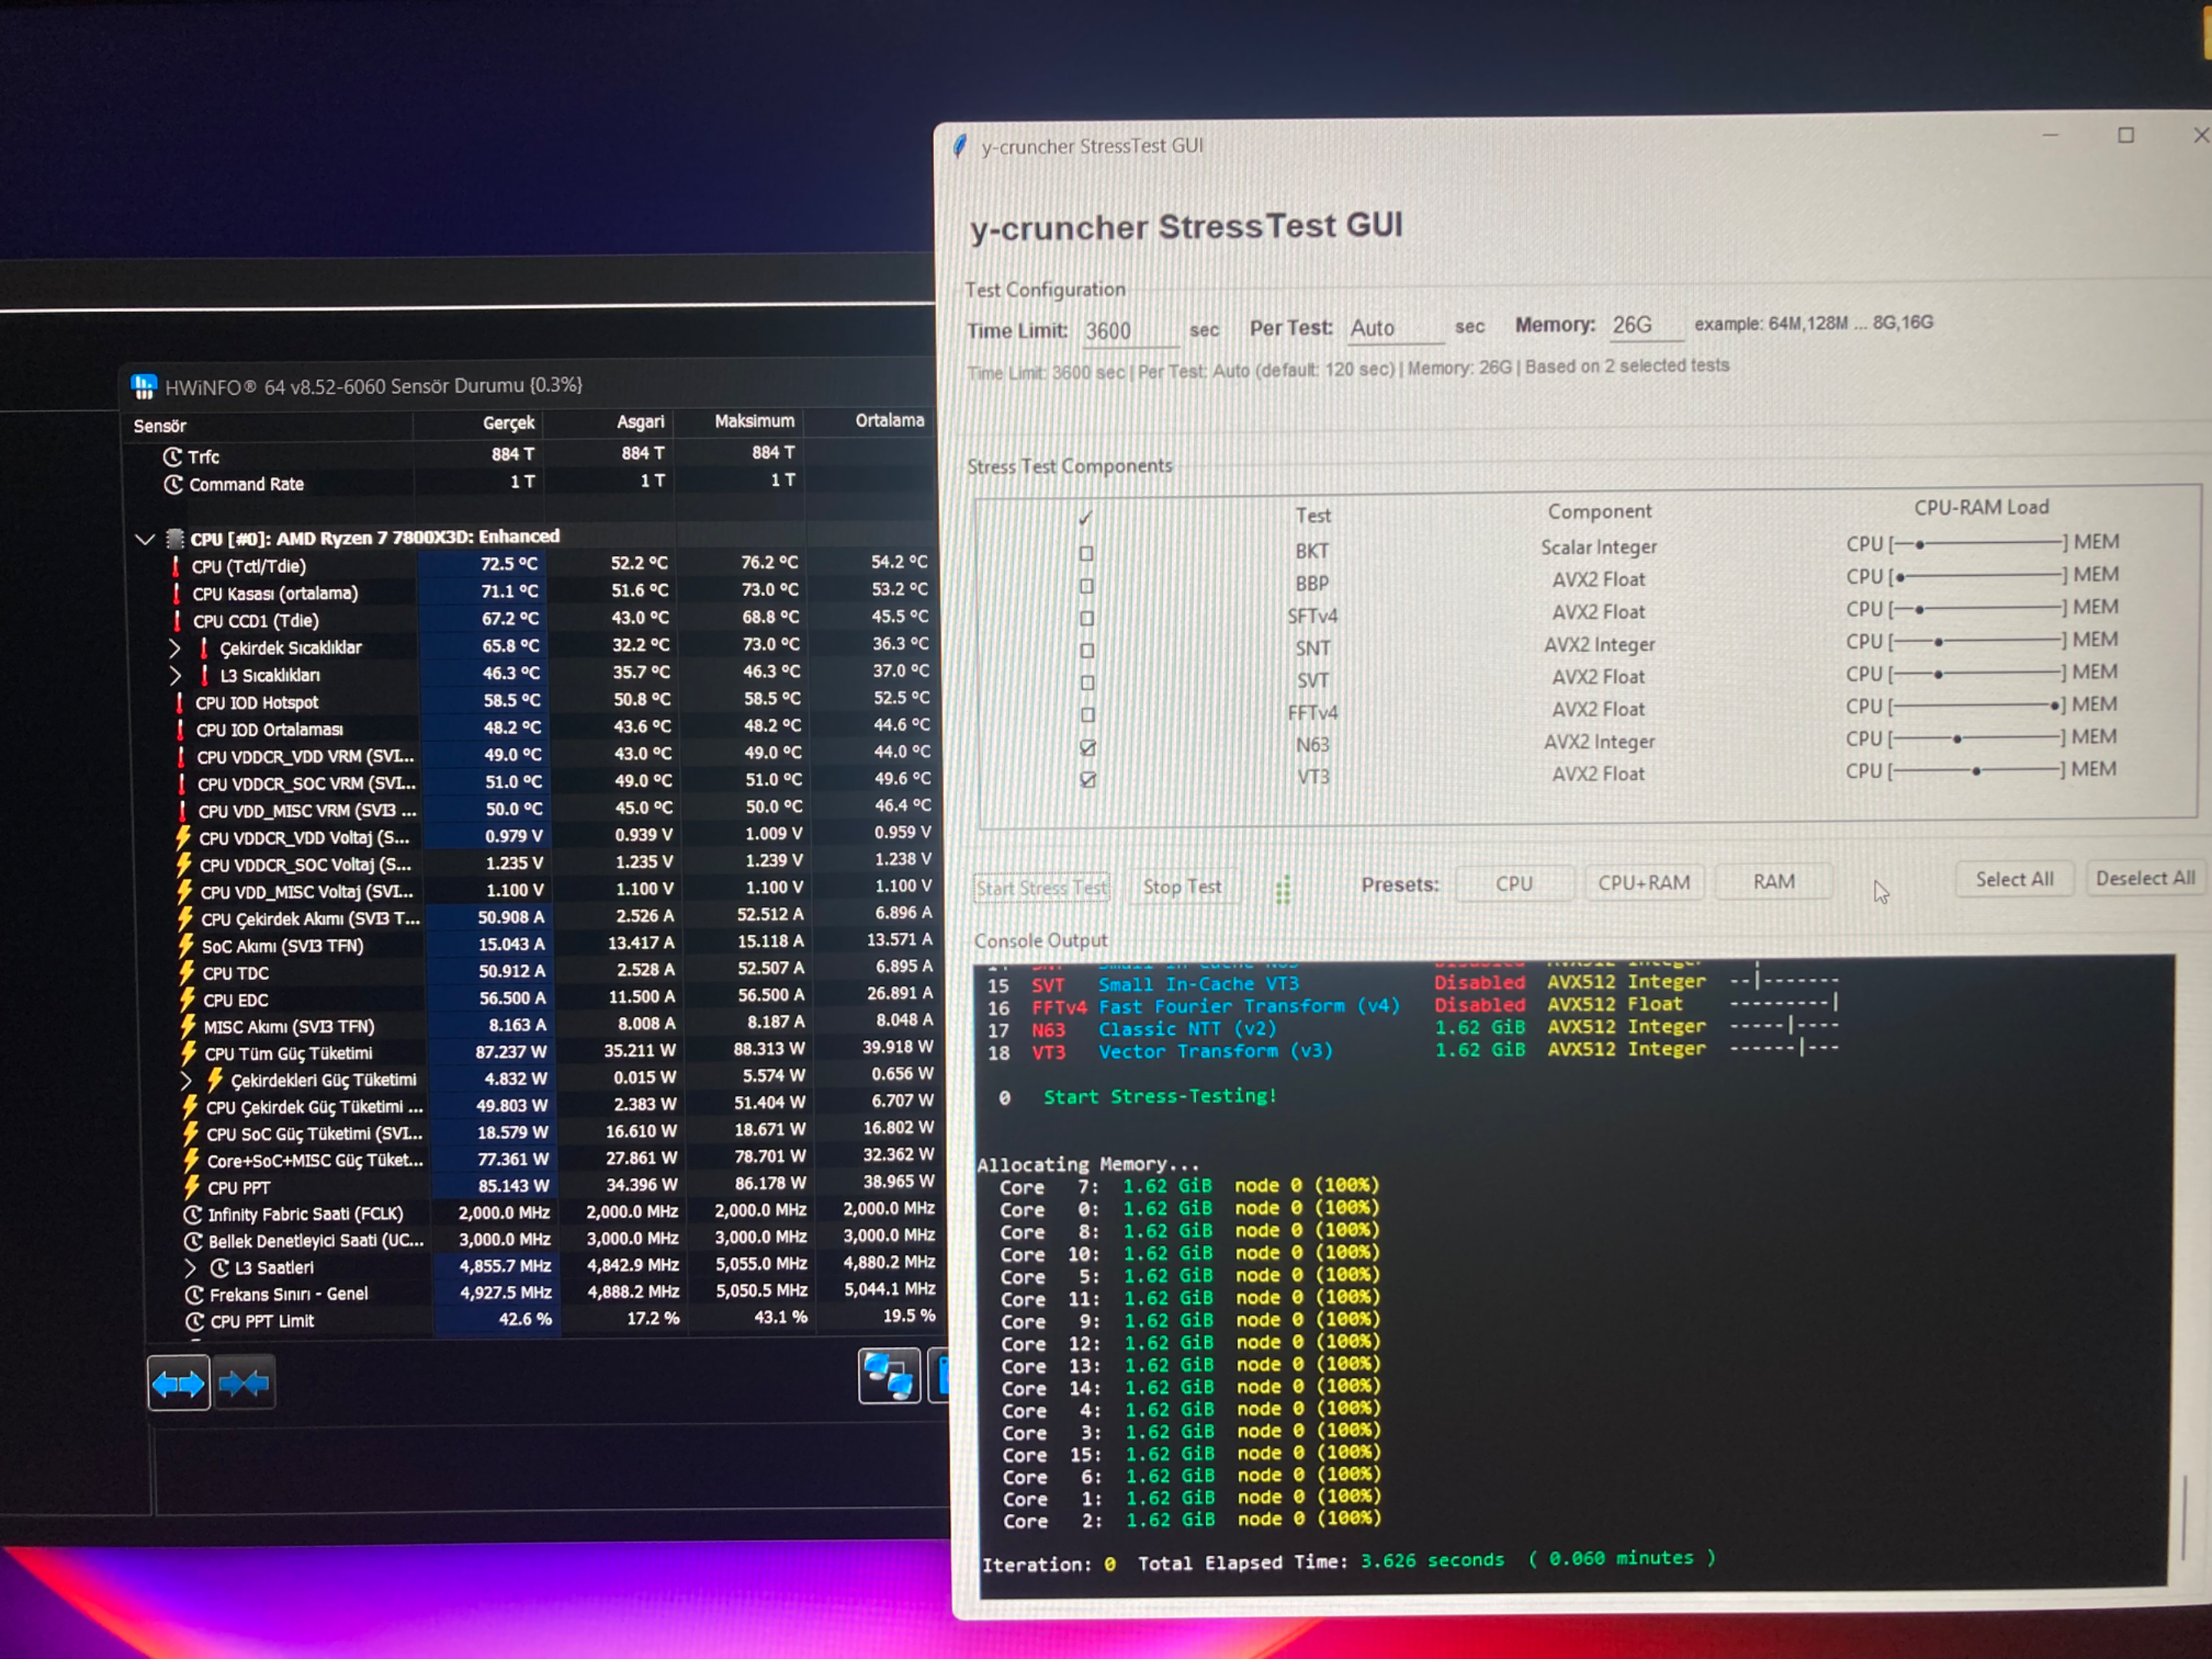Click the HWiNFO logo in its title bar

(x=144, y=386)
